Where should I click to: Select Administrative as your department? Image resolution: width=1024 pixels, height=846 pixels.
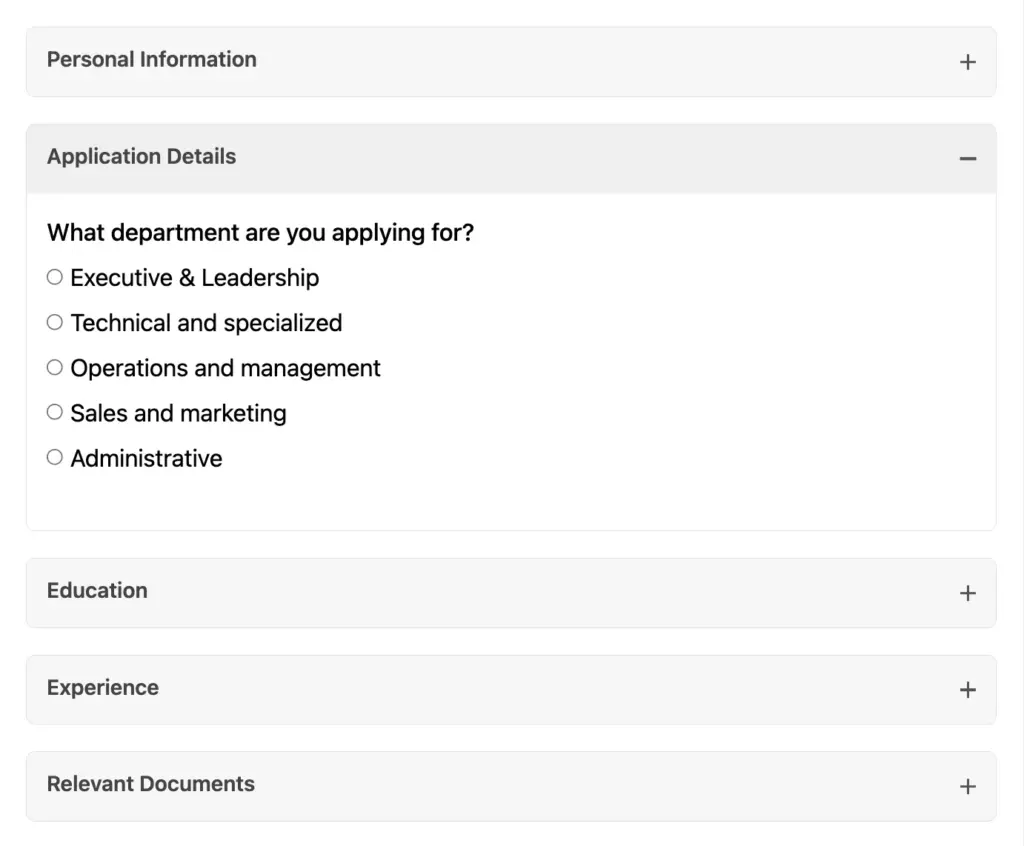point(54,456)
